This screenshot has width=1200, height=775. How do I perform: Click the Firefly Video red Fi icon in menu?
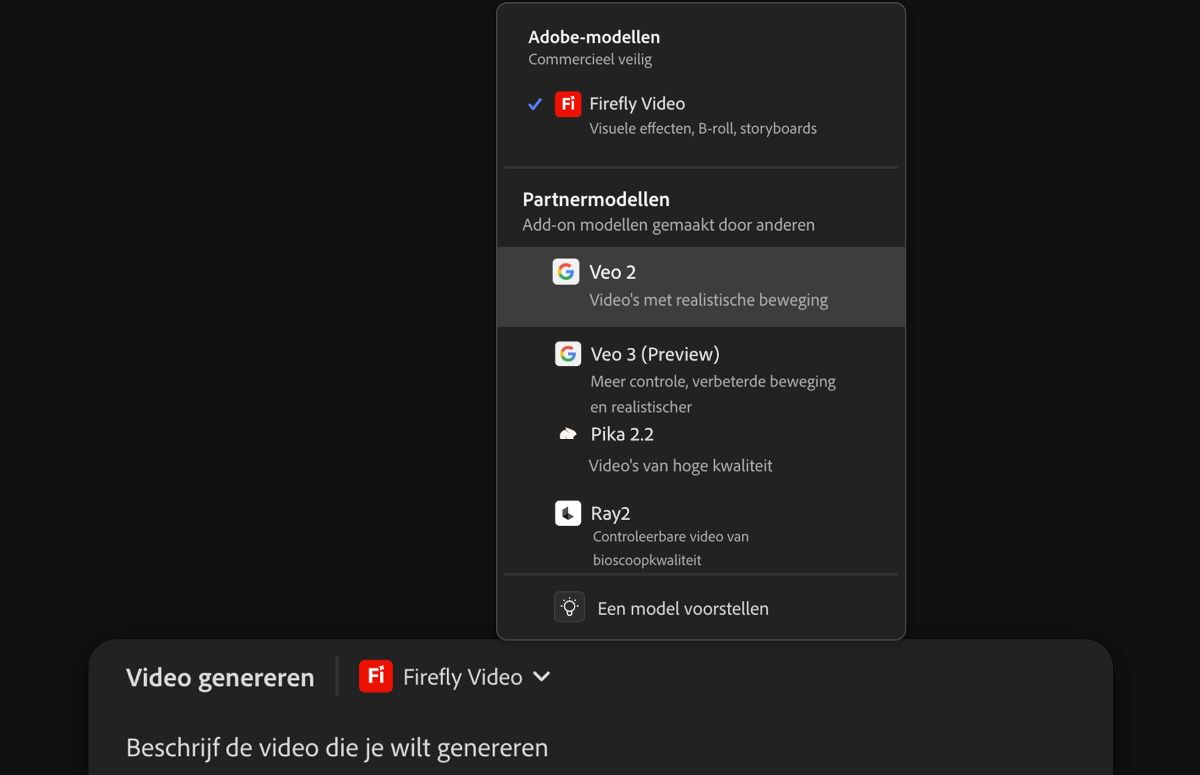click(x=568, y=103)
